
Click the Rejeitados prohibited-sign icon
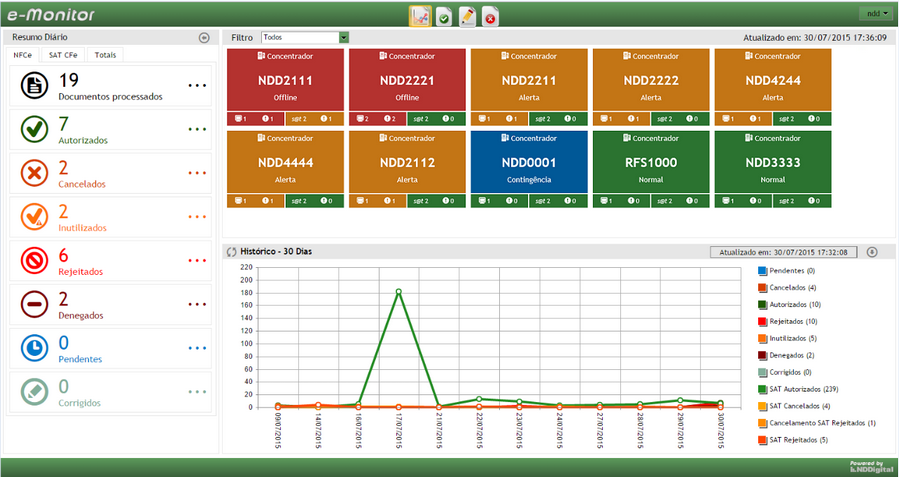coord(34,261)
